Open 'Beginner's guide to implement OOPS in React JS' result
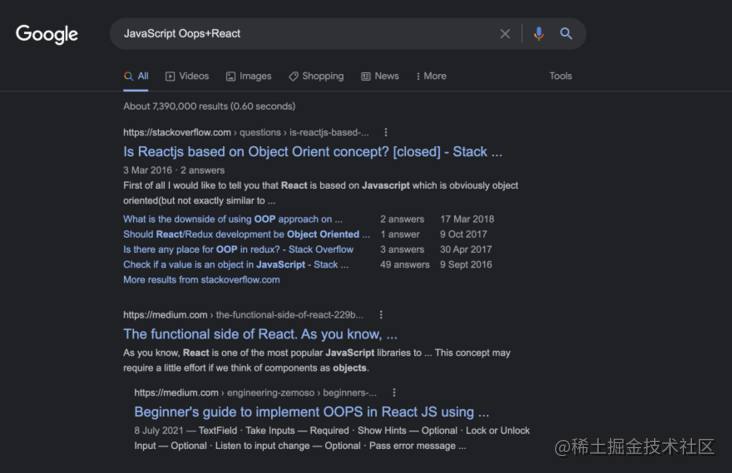Screen dimensions: 732x473 (311, 412)
